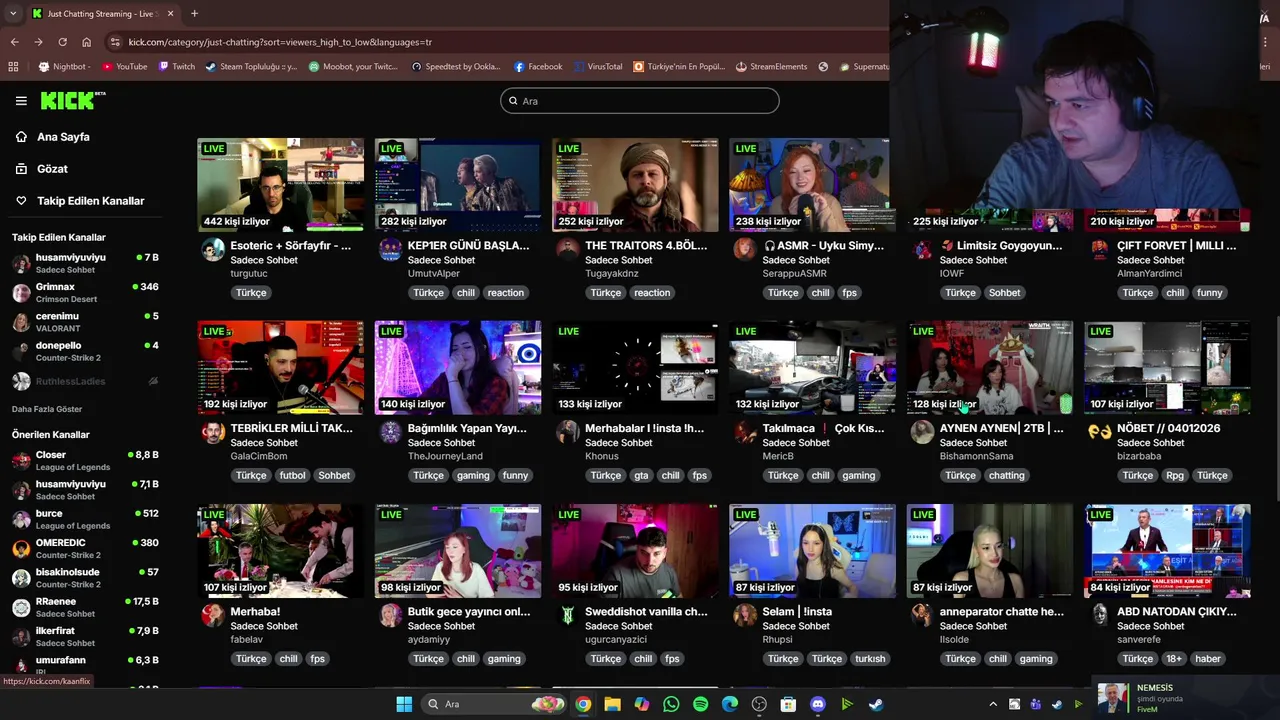The image size is (1280, 720).
Task: Open donepello channel avatar
Action: tap(21, 351)
